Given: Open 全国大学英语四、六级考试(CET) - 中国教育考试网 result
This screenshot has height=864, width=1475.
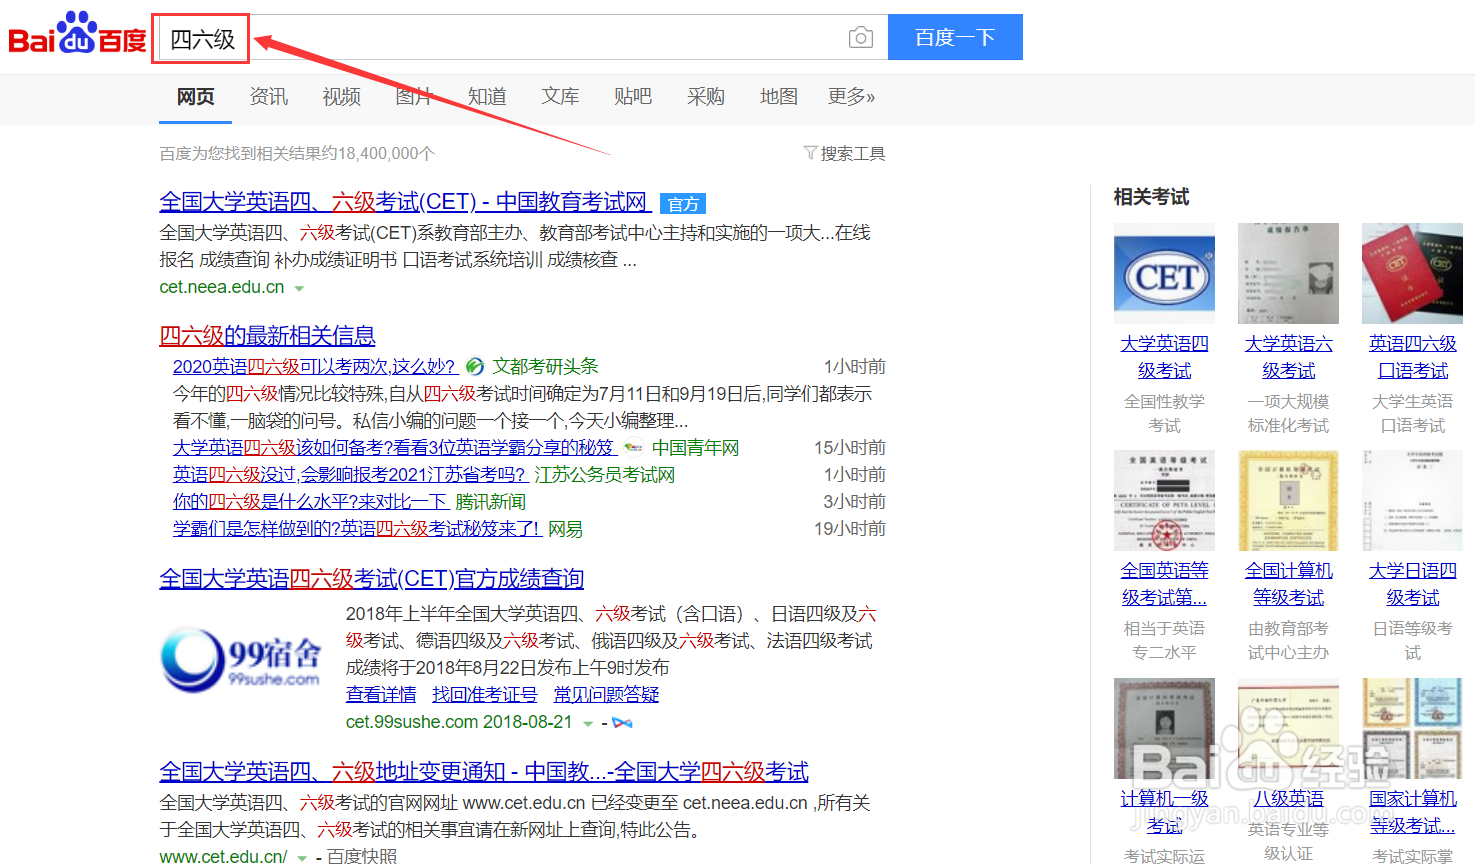Looking at the screenshot, I should point(405,202).
